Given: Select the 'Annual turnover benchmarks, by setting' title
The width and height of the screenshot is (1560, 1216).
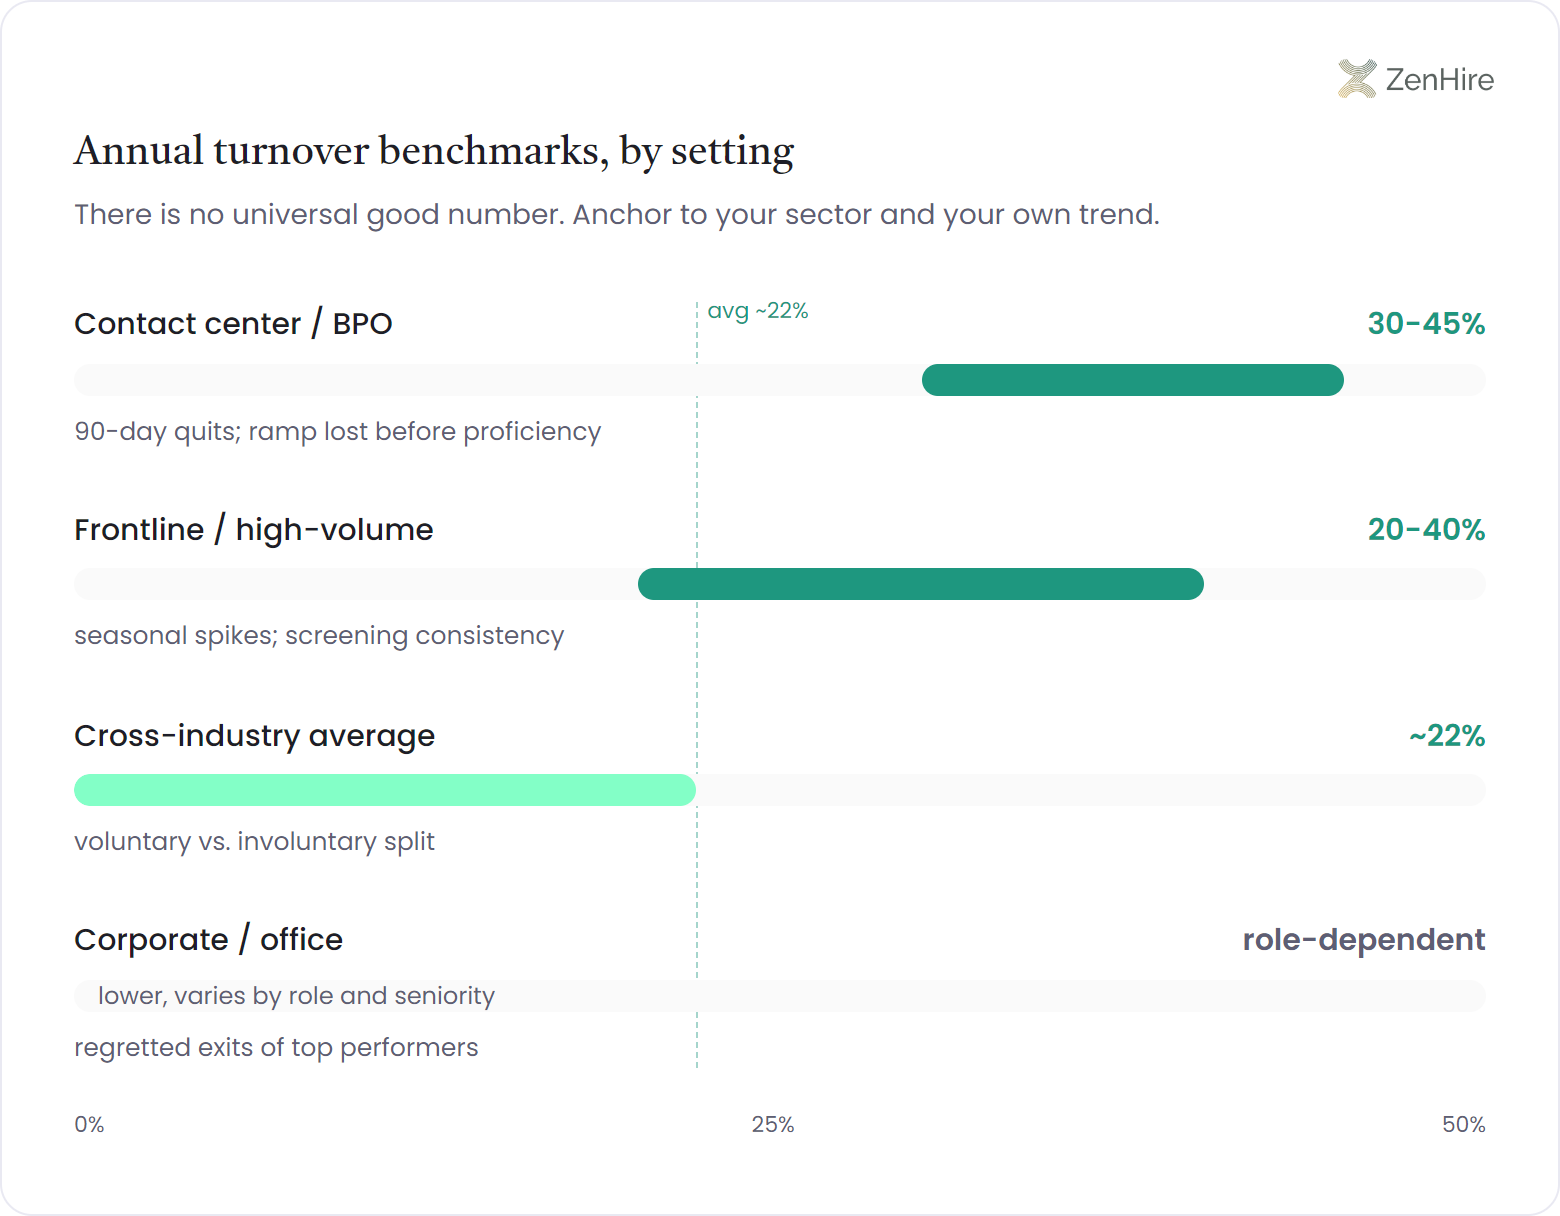Looking at the screenshot, I should click(x=434, y=151).
